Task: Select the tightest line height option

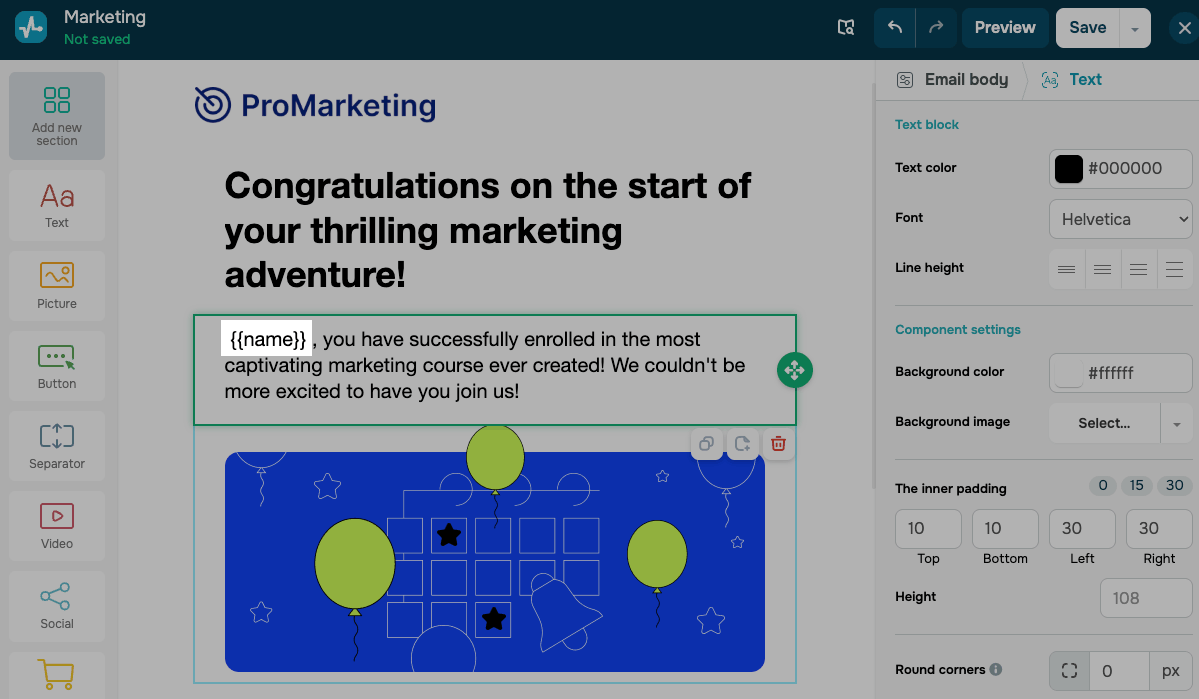Action: click(1067, 269)
